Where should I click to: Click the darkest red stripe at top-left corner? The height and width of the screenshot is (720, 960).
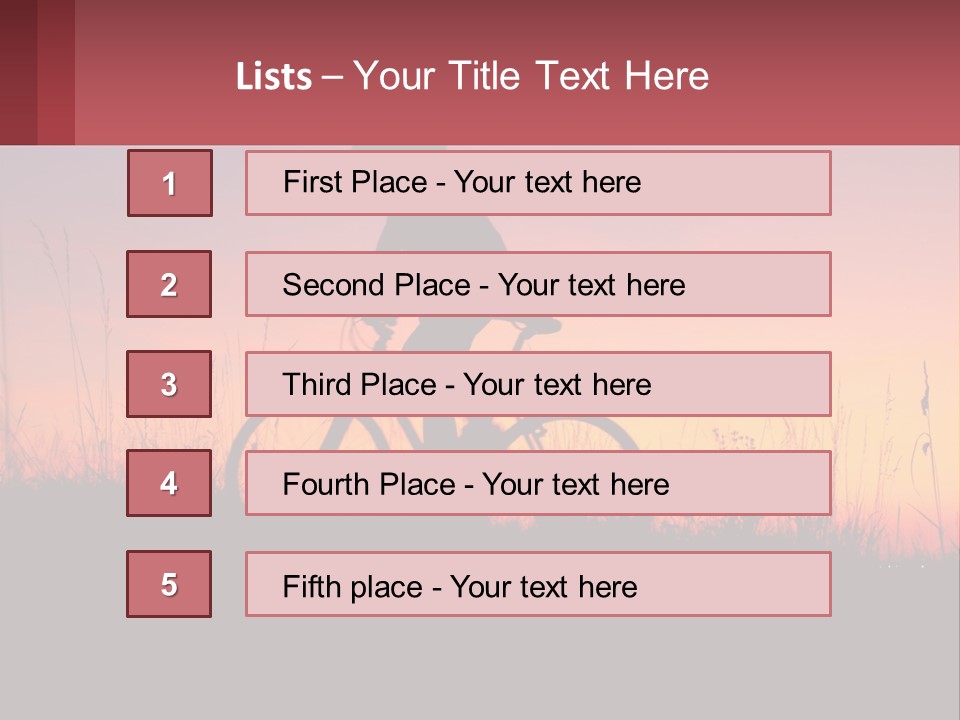pyautogui.click(x=18, y=72)
